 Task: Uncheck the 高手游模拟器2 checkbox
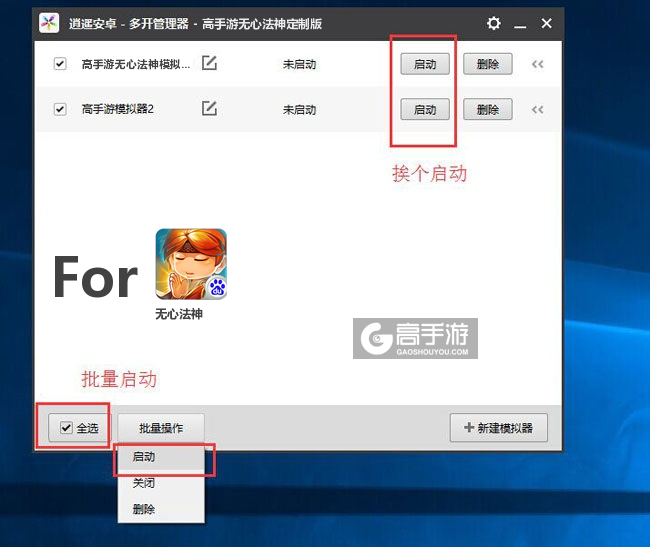(60, 109)
